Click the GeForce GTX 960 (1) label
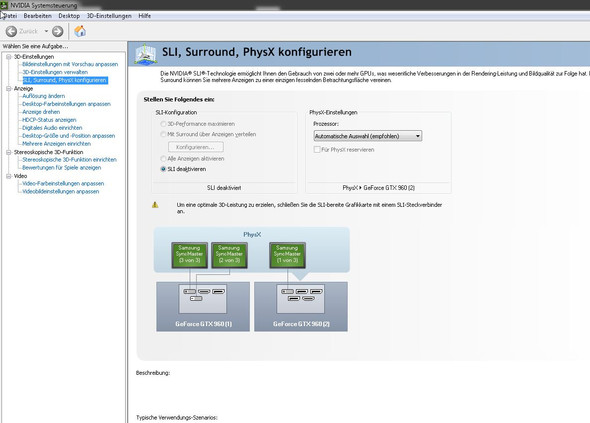 [x=203, y=324]
